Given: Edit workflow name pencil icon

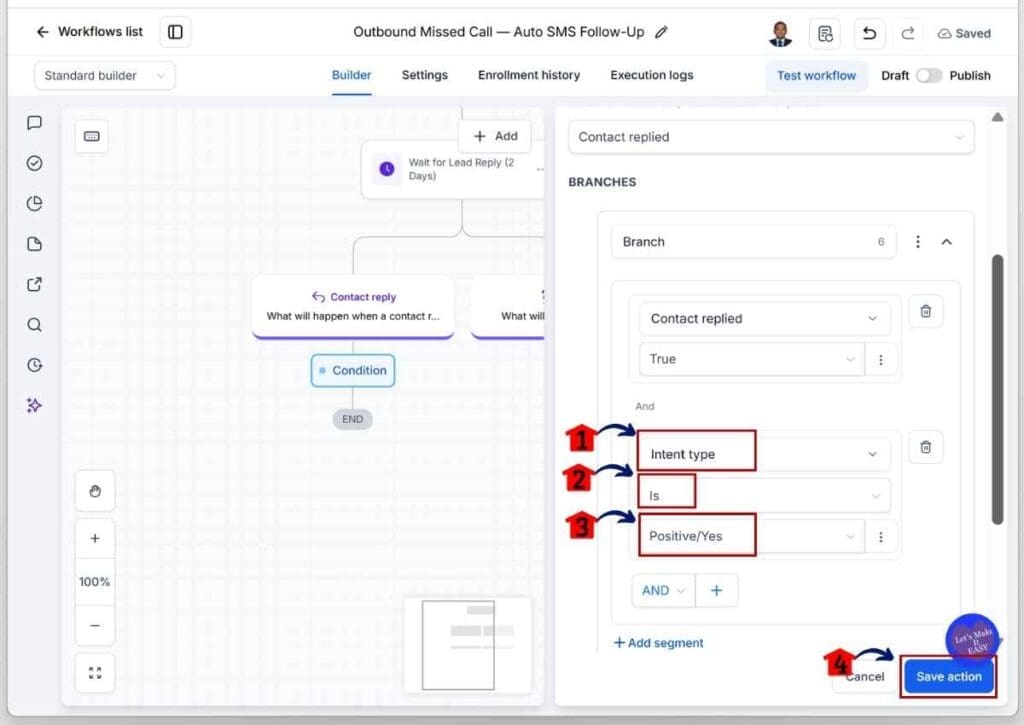Looking at the screenshot, I should click(x=661, y=32).
